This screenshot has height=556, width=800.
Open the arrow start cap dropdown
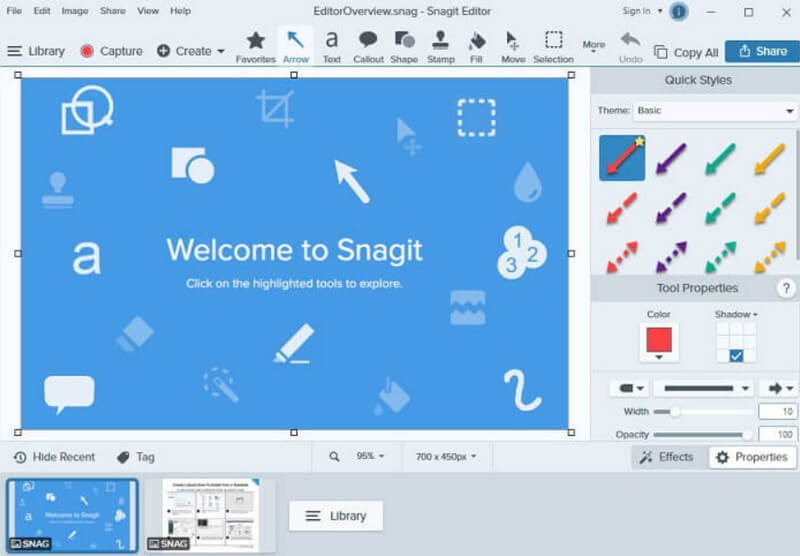coord(631,388)
